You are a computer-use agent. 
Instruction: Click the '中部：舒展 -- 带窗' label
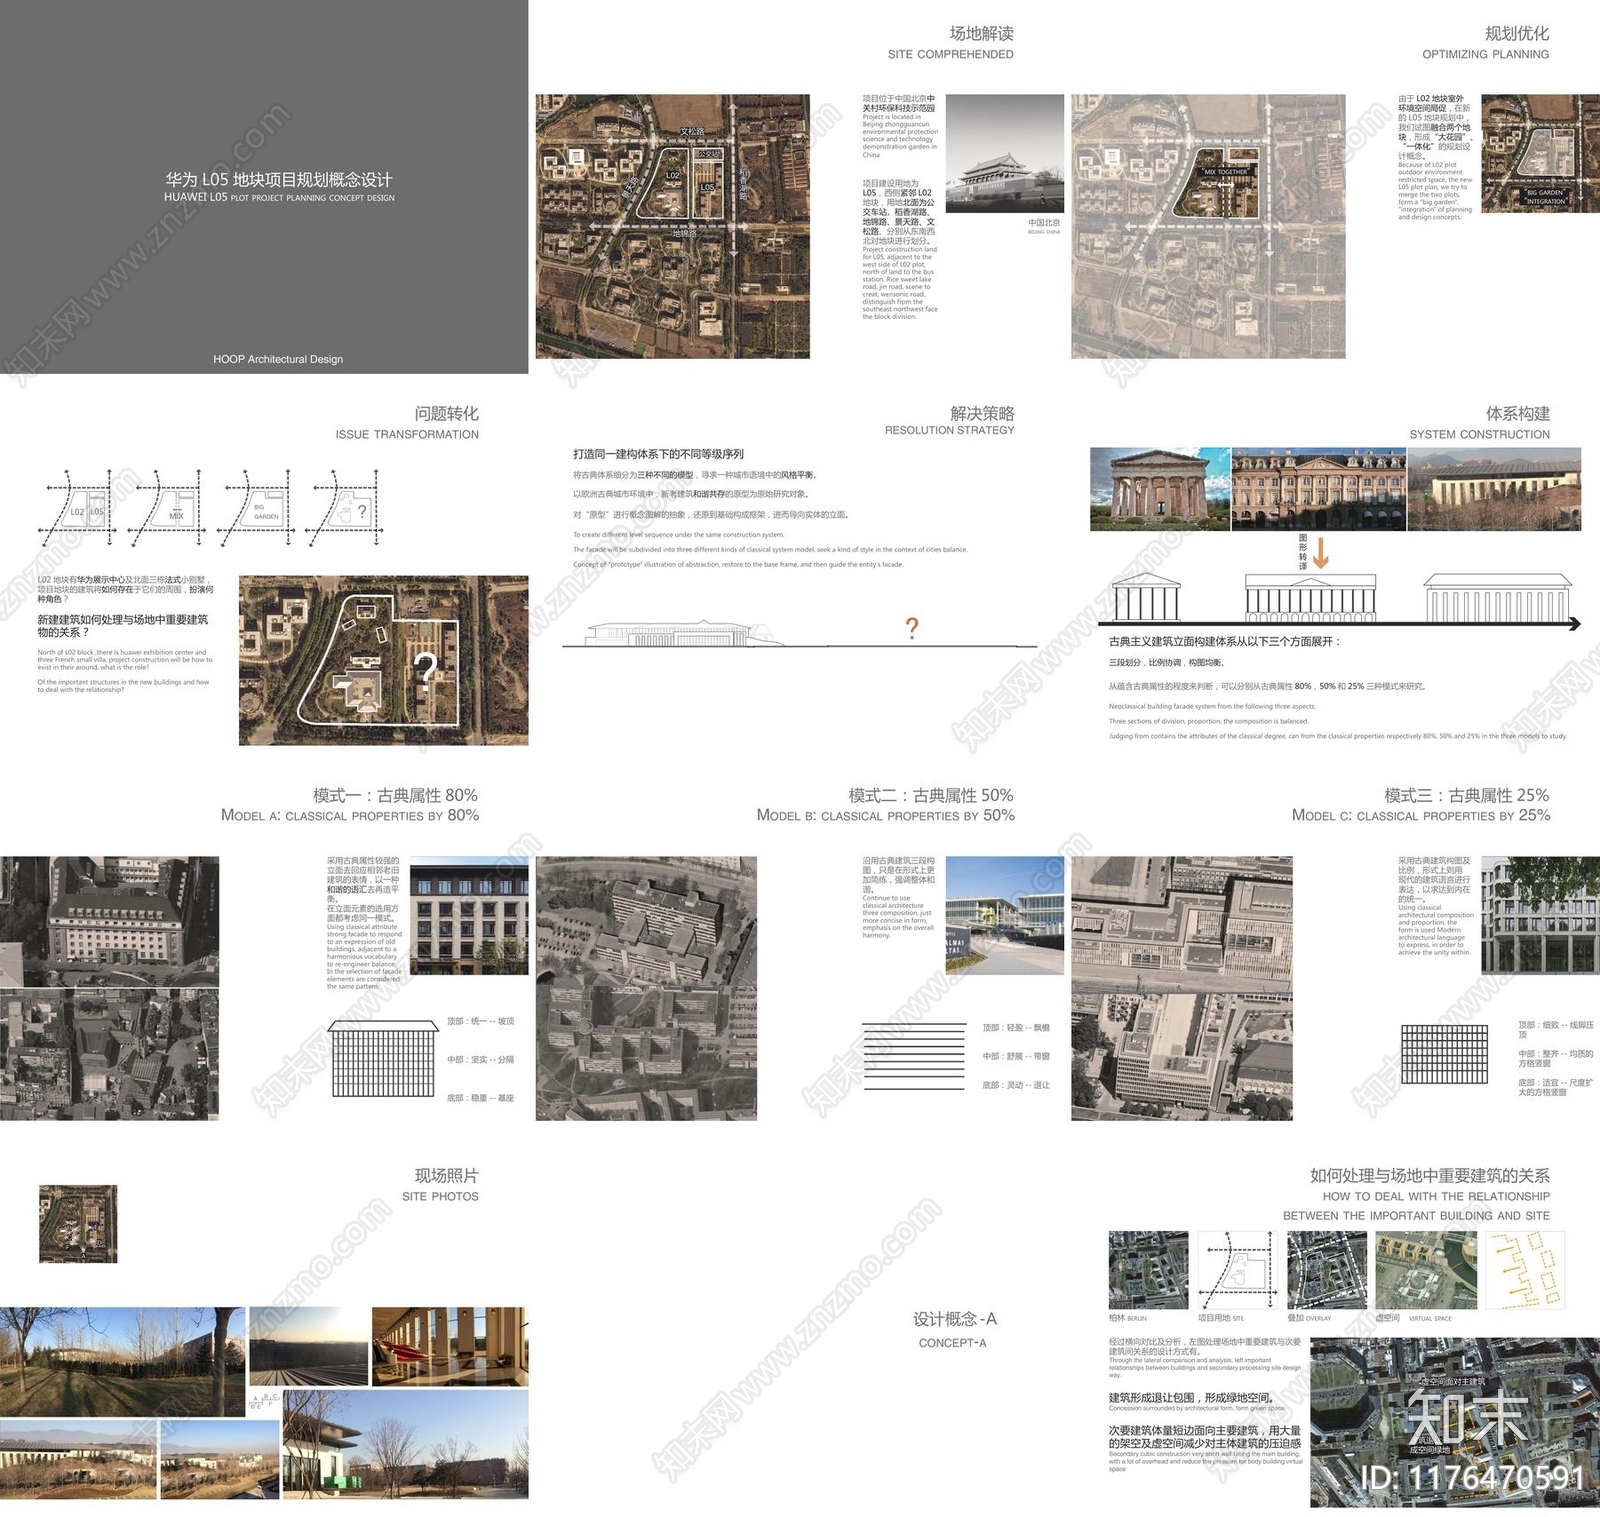pyautogui.click(x=1016, y=1056)
